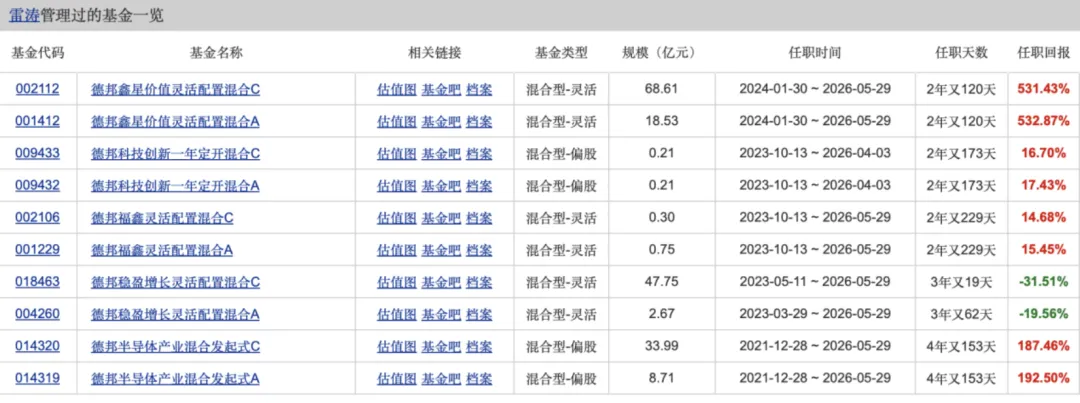Open 德邦科技创新一年定开混合A fund page

[175, 185]
